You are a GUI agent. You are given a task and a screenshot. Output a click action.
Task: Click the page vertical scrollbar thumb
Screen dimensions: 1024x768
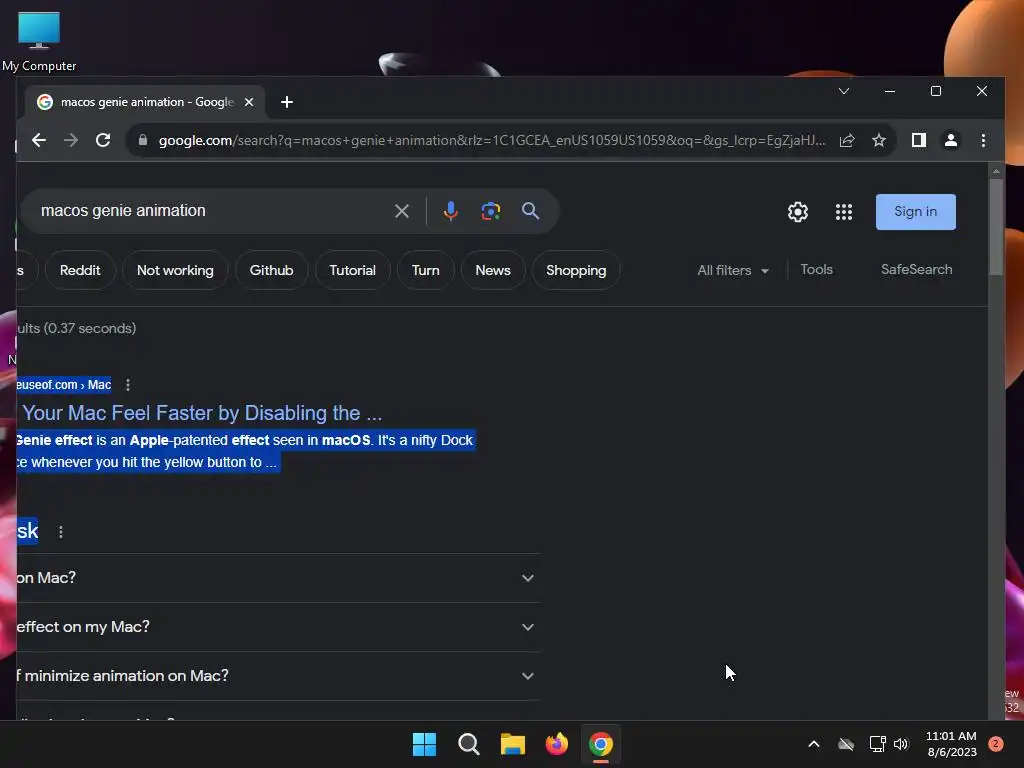coord(996,227)
